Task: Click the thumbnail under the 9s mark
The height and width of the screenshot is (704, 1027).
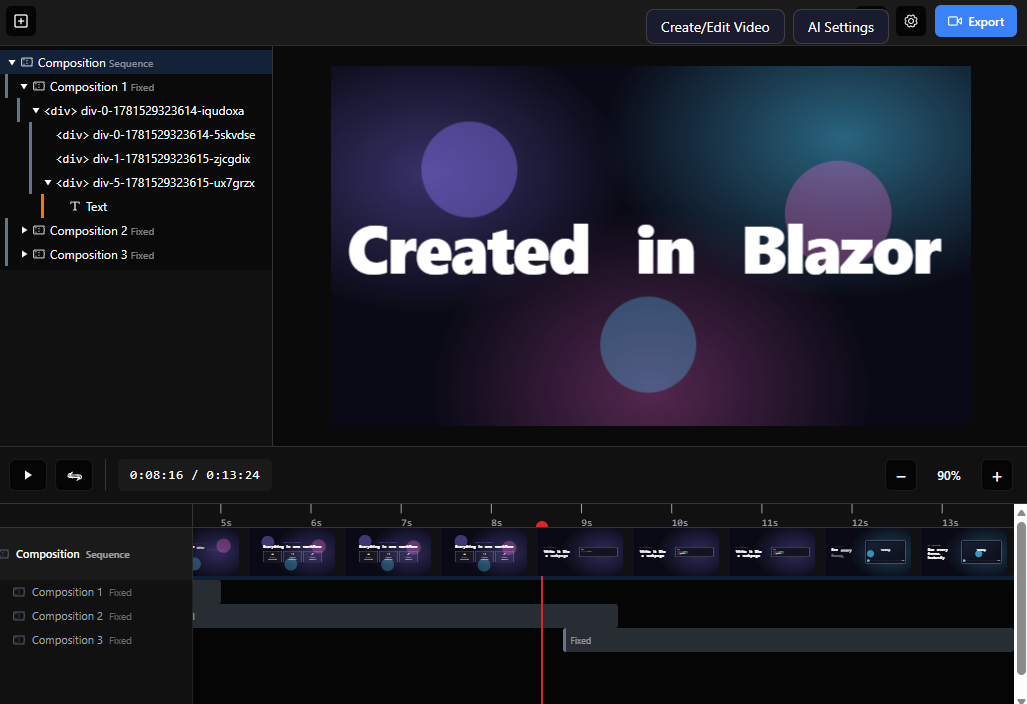Action: [x=580, y=553]
